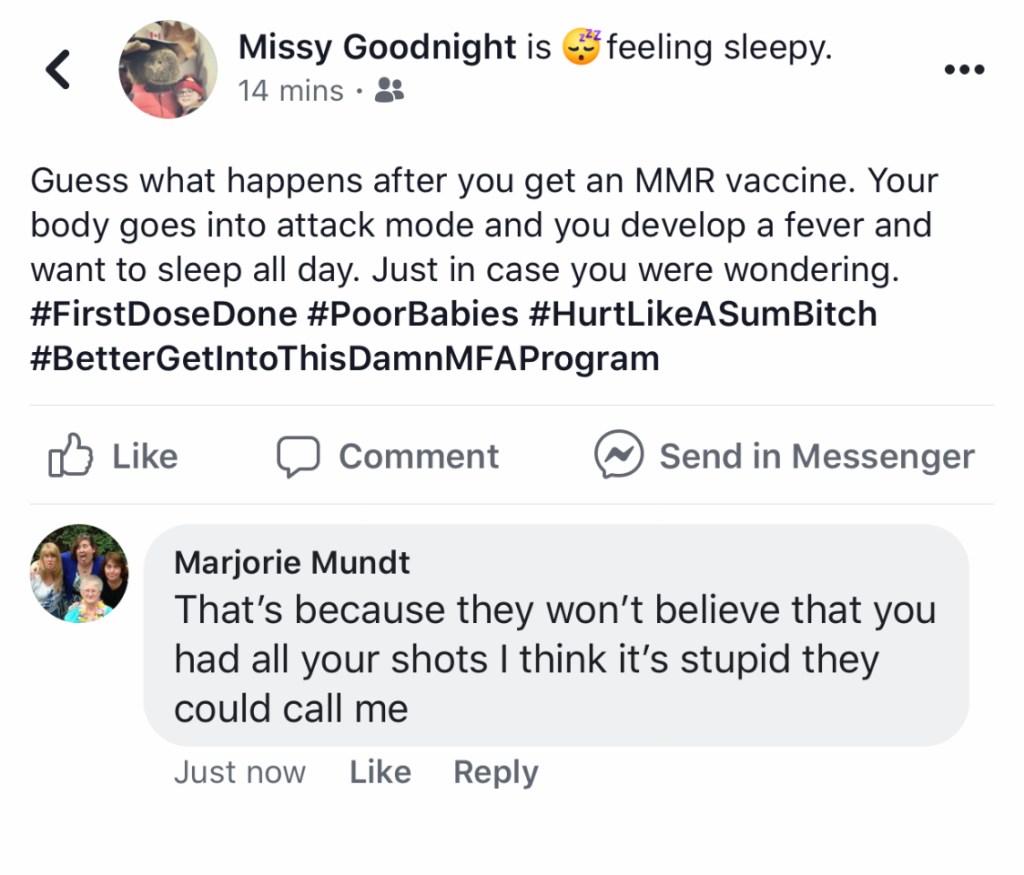Tap the friends audience icon

point(388,92)
